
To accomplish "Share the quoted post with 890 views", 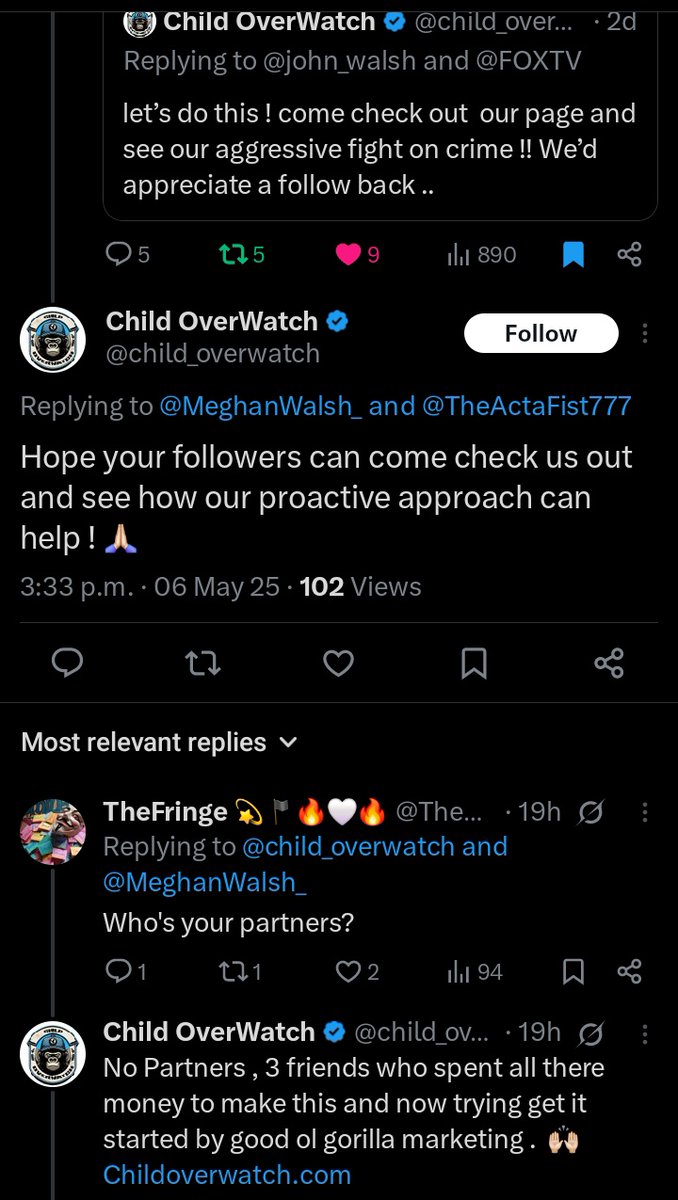I will click(x=629, y=255).
